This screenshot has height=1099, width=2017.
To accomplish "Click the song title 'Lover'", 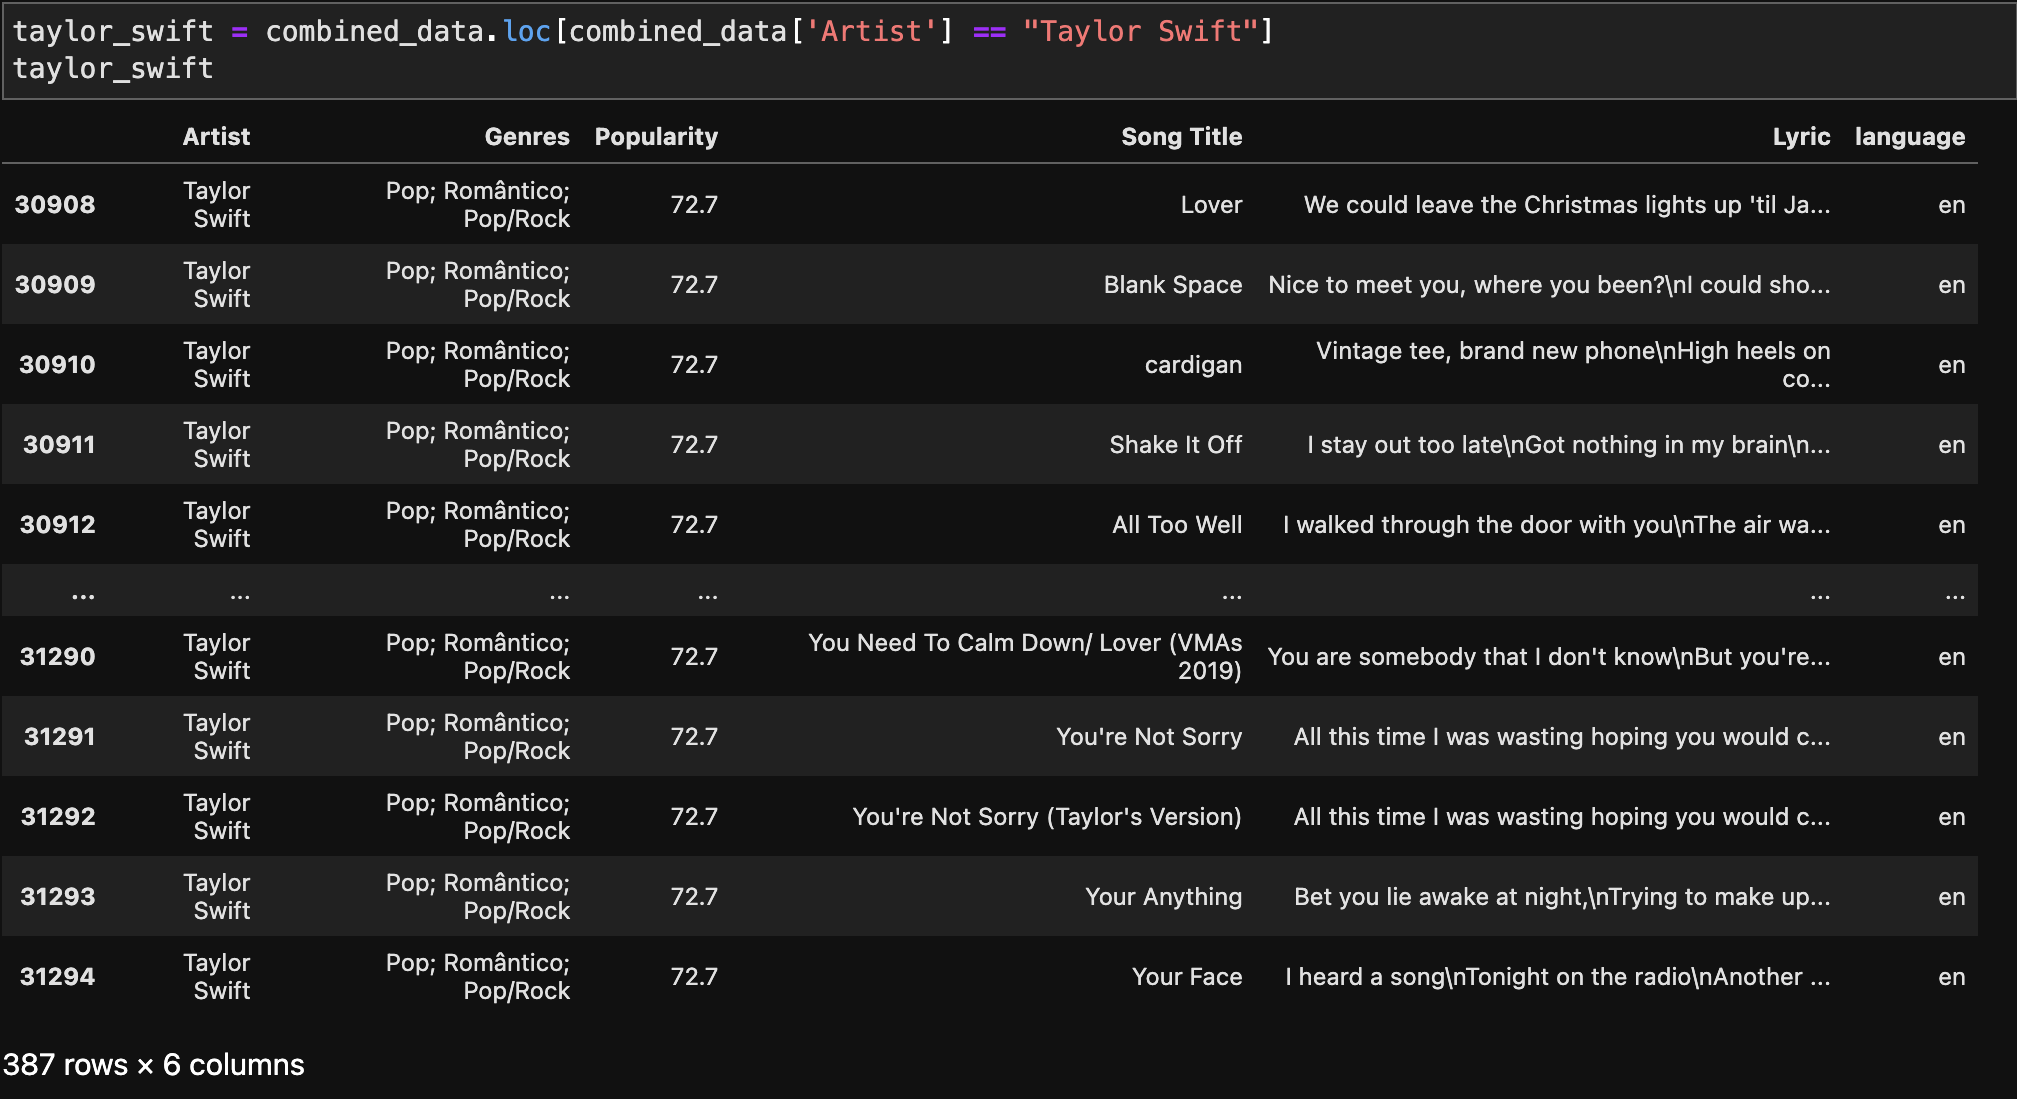I will [x=1211, y=205].
